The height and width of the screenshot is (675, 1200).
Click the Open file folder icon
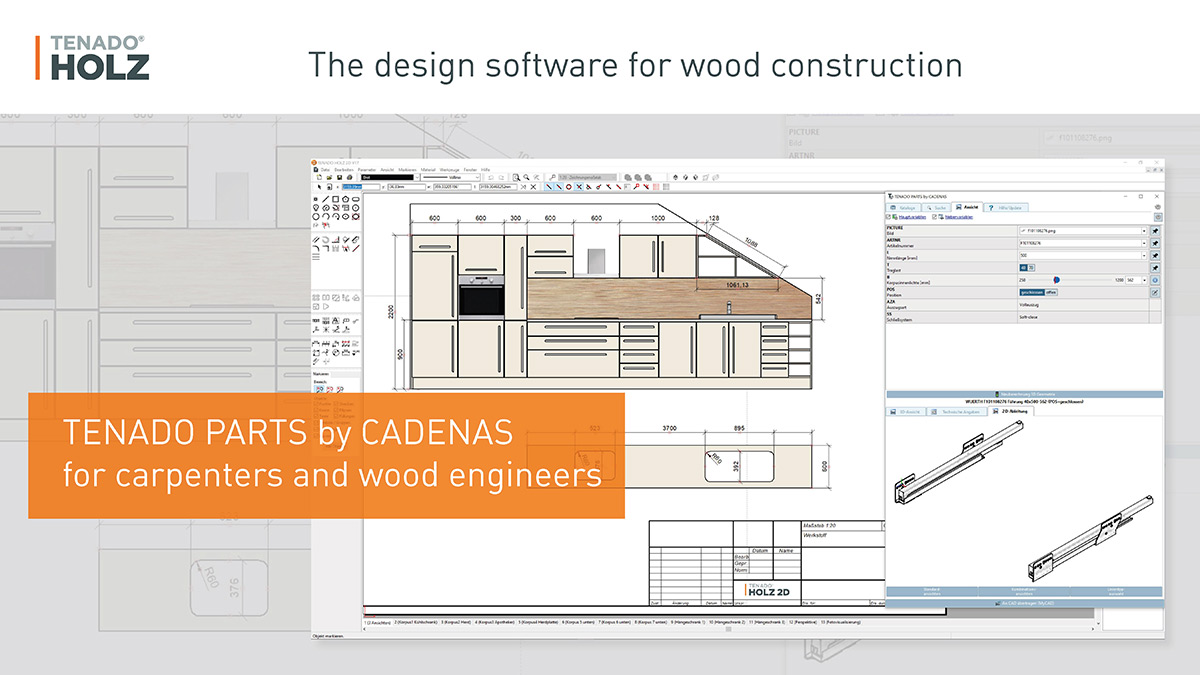(x=329, y=177)
